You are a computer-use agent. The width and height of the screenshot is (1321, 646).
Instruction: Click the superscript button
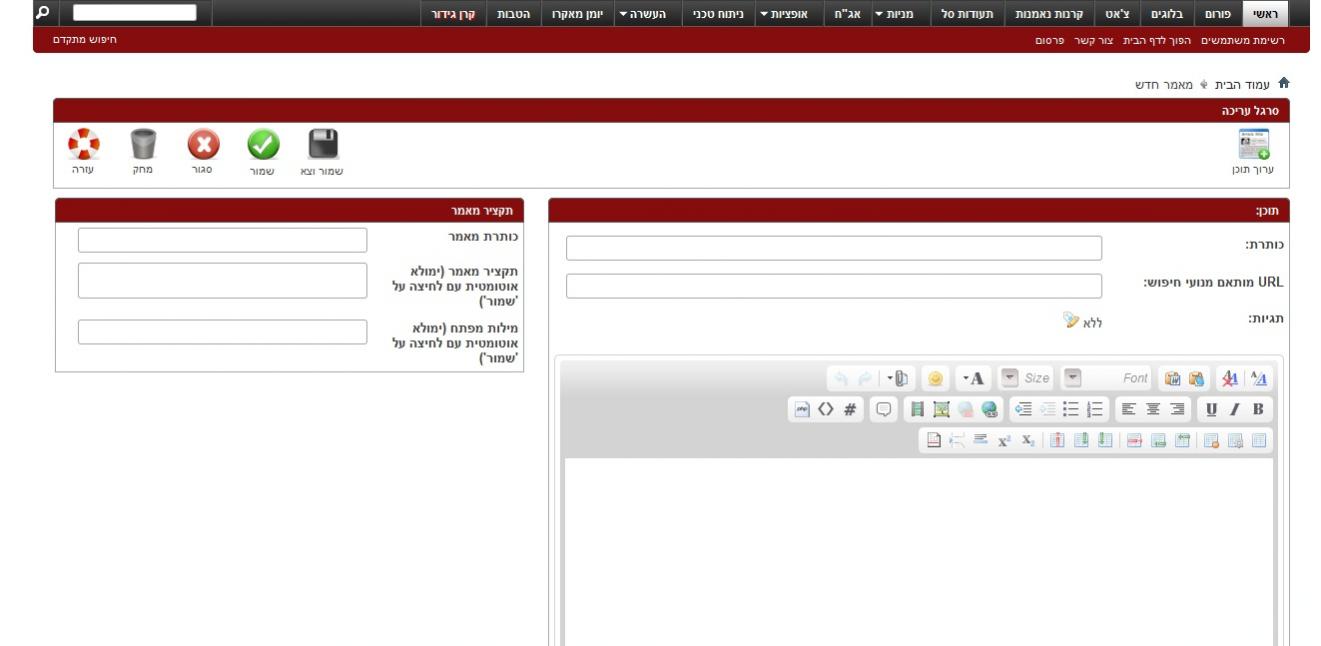click(x=1003, y=440)
